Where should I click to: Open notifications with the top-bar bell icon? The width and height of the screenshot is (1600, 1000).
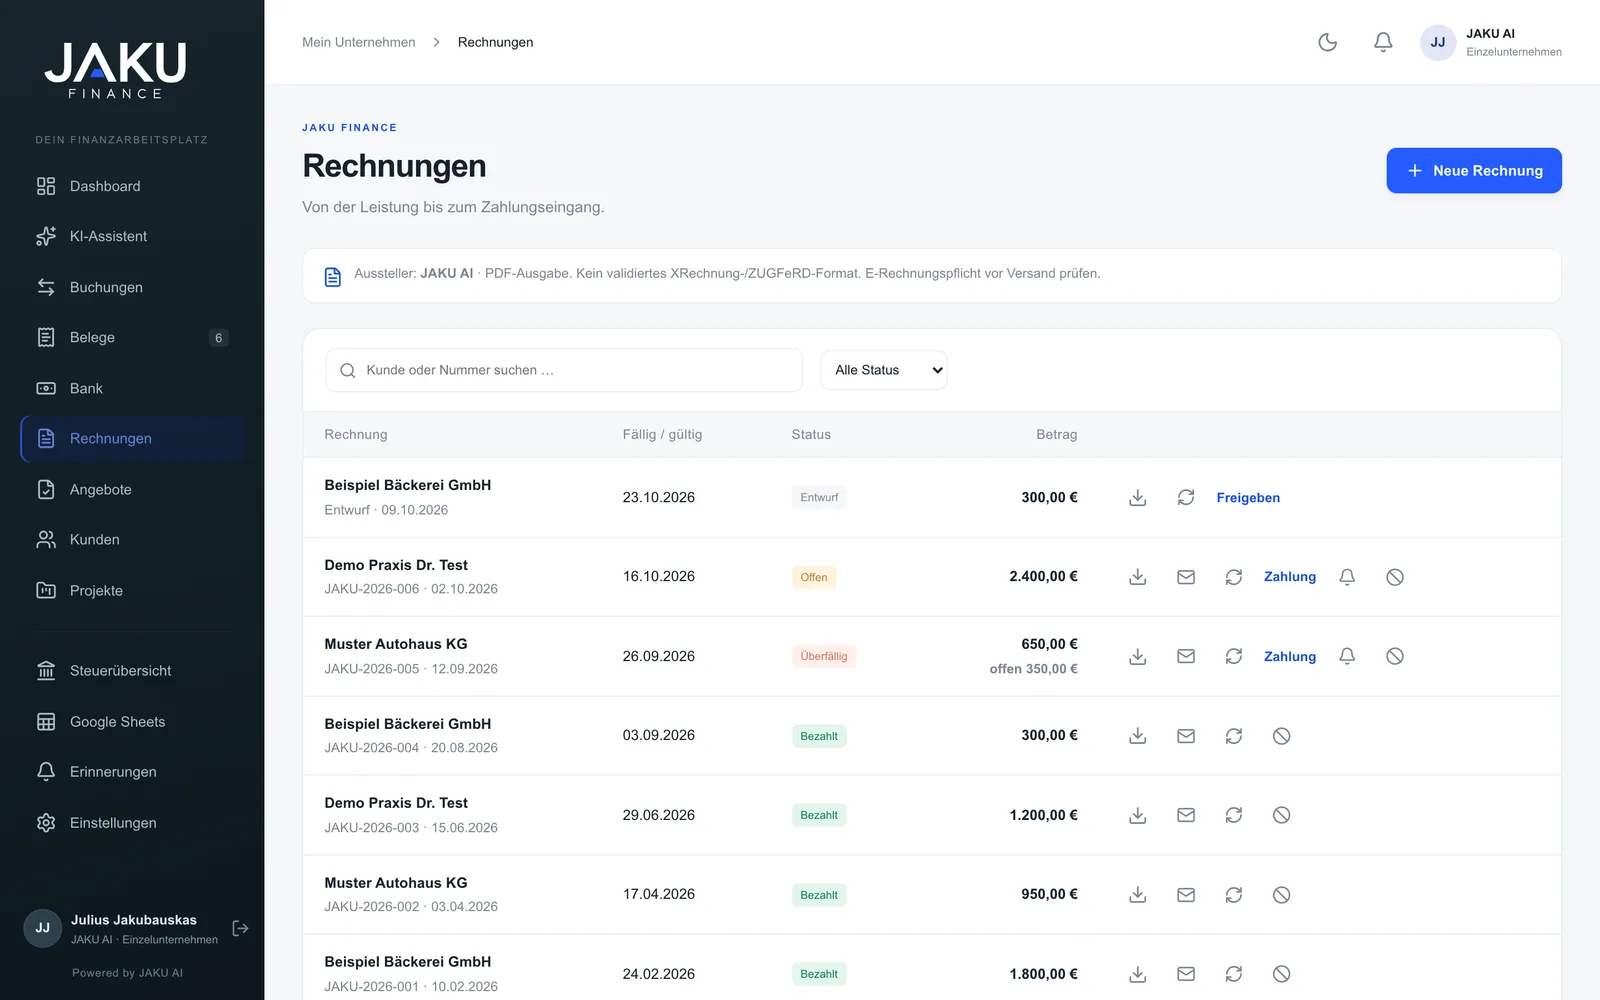(x=1383, y=42)
